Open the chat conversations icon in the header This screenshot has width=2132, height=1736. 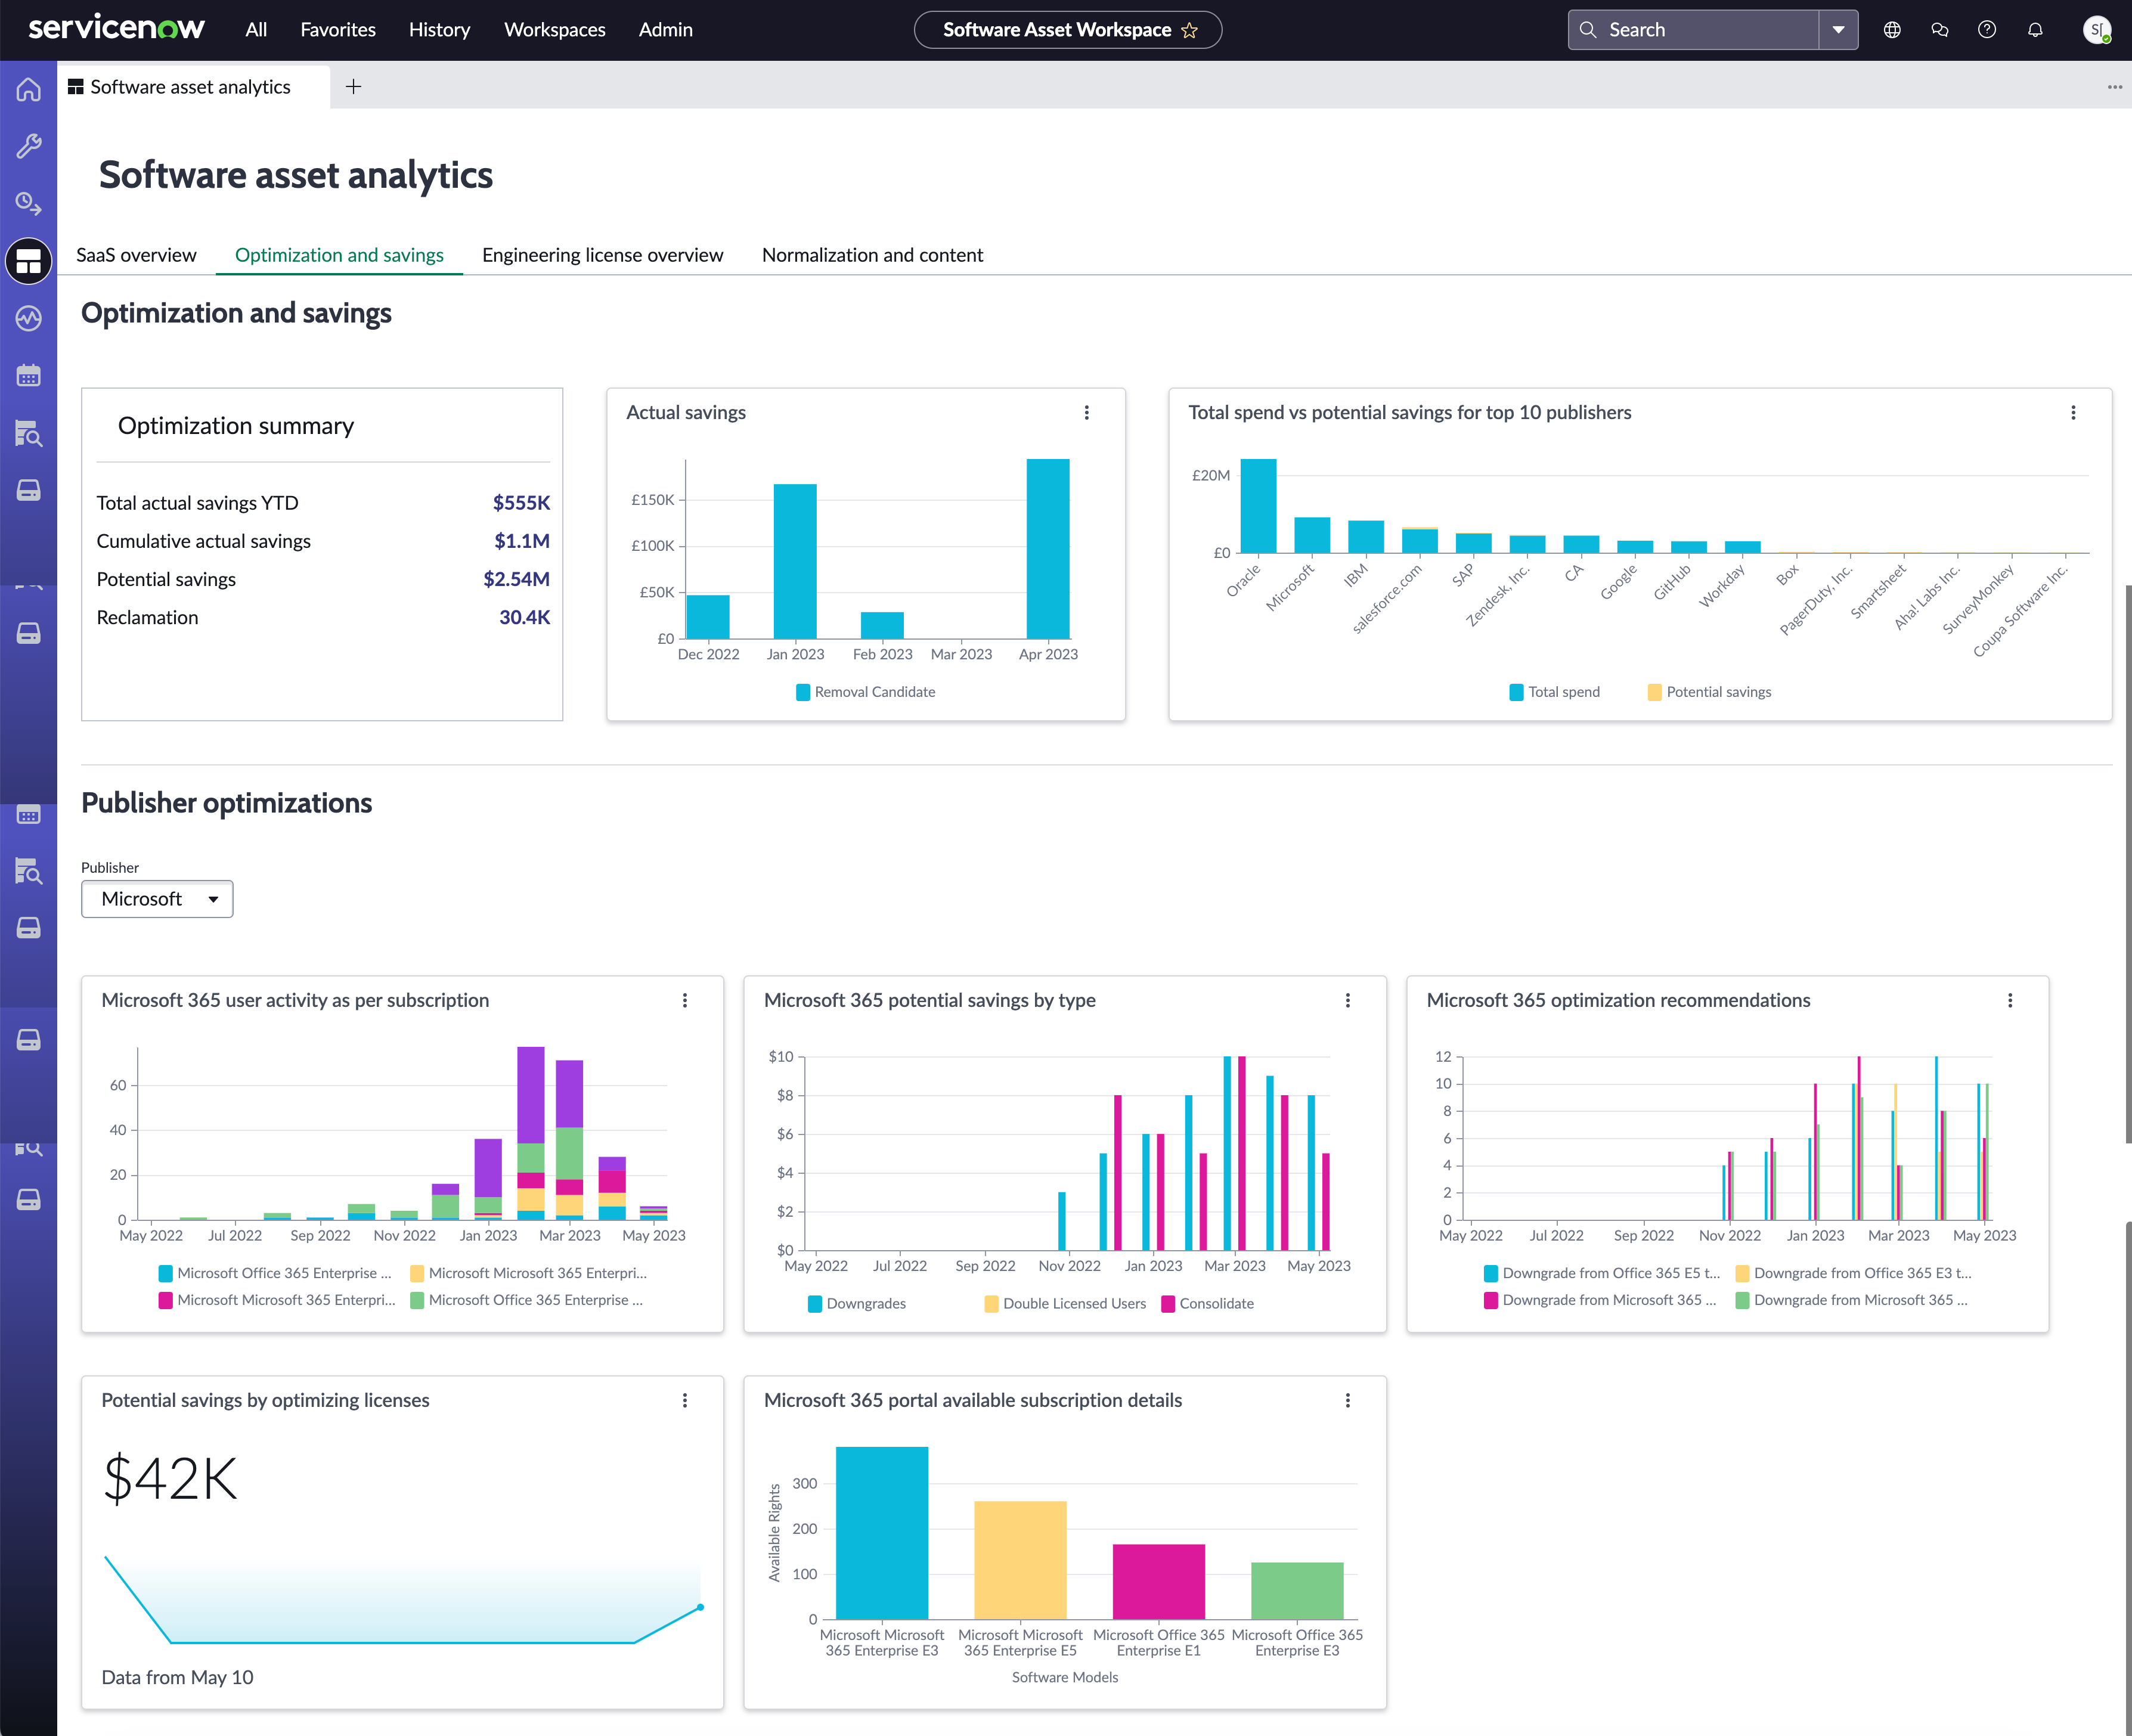[1940, 30]
